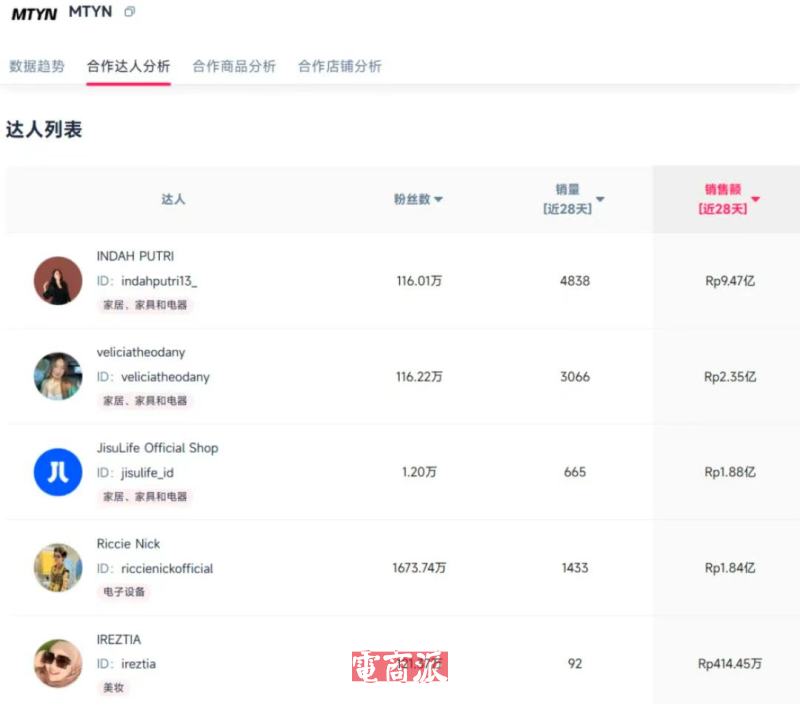The height and width of the screenshot is (704, 800).
Task: Click the Riccie Nick creator name
Action: [x=128, y=544]
